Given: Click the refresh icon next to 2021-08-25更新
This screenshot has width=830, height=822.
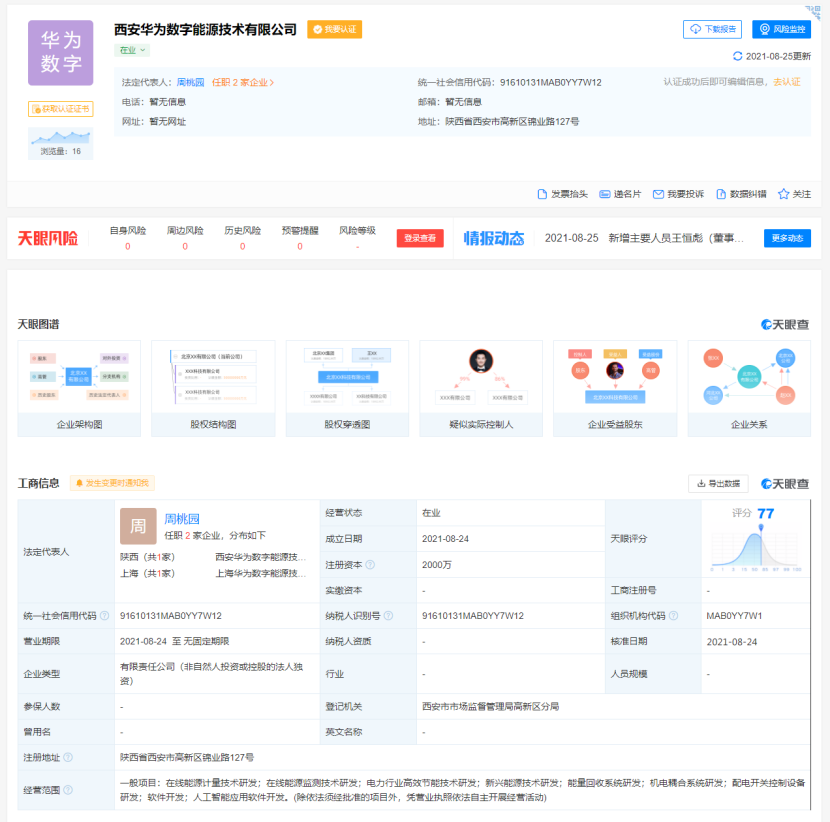Looking at the screenshot, I should click(738, 57).
